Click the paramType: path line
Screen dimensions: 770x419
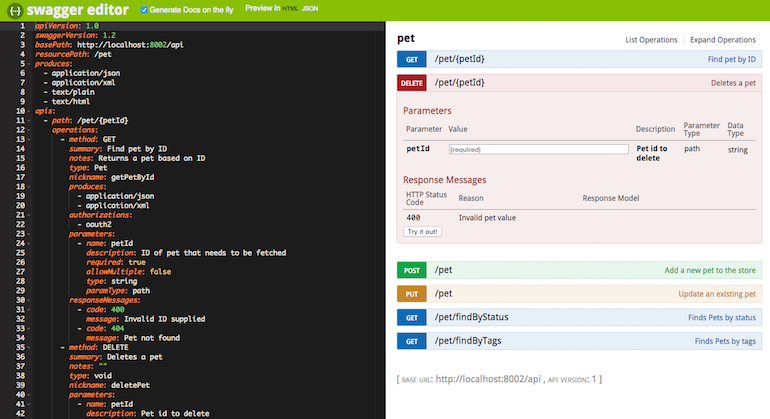pos(118,291)
